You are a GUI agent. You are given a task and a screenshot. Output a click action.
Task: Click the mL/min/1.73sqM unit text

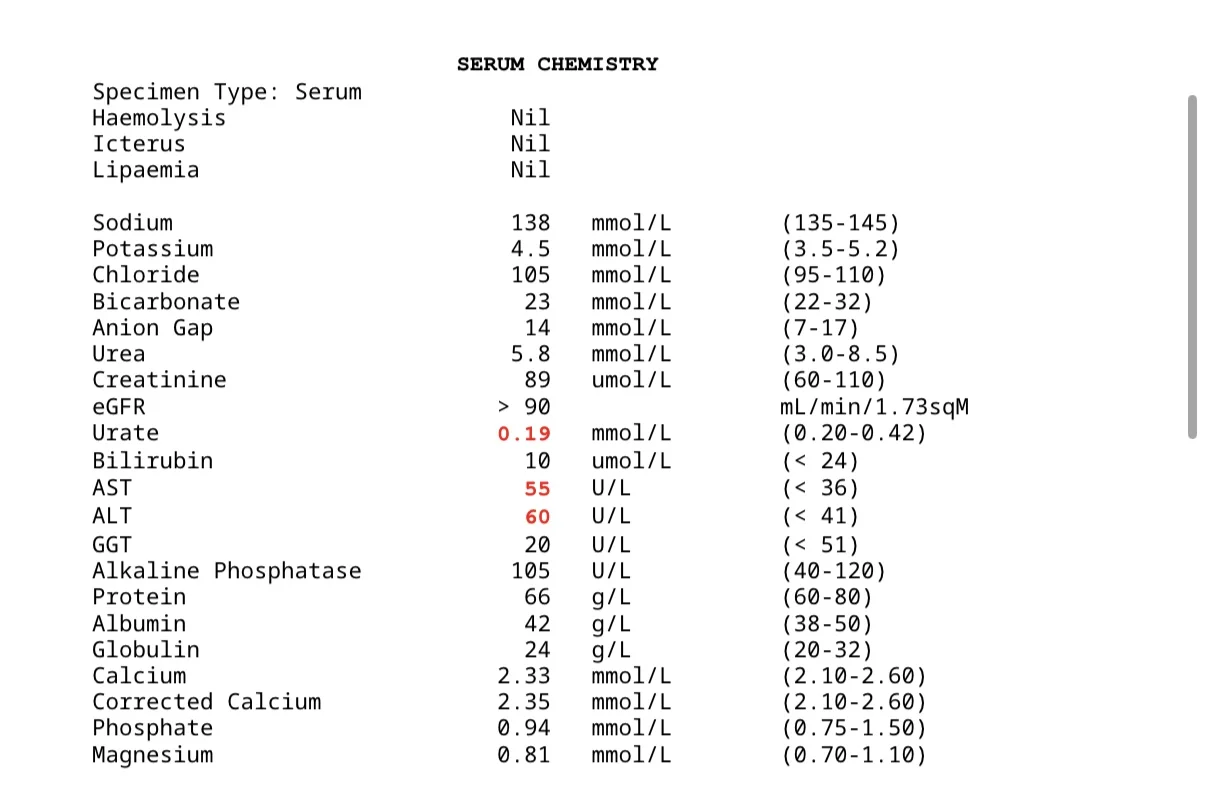pyautogui.click(x=874, y=407)
